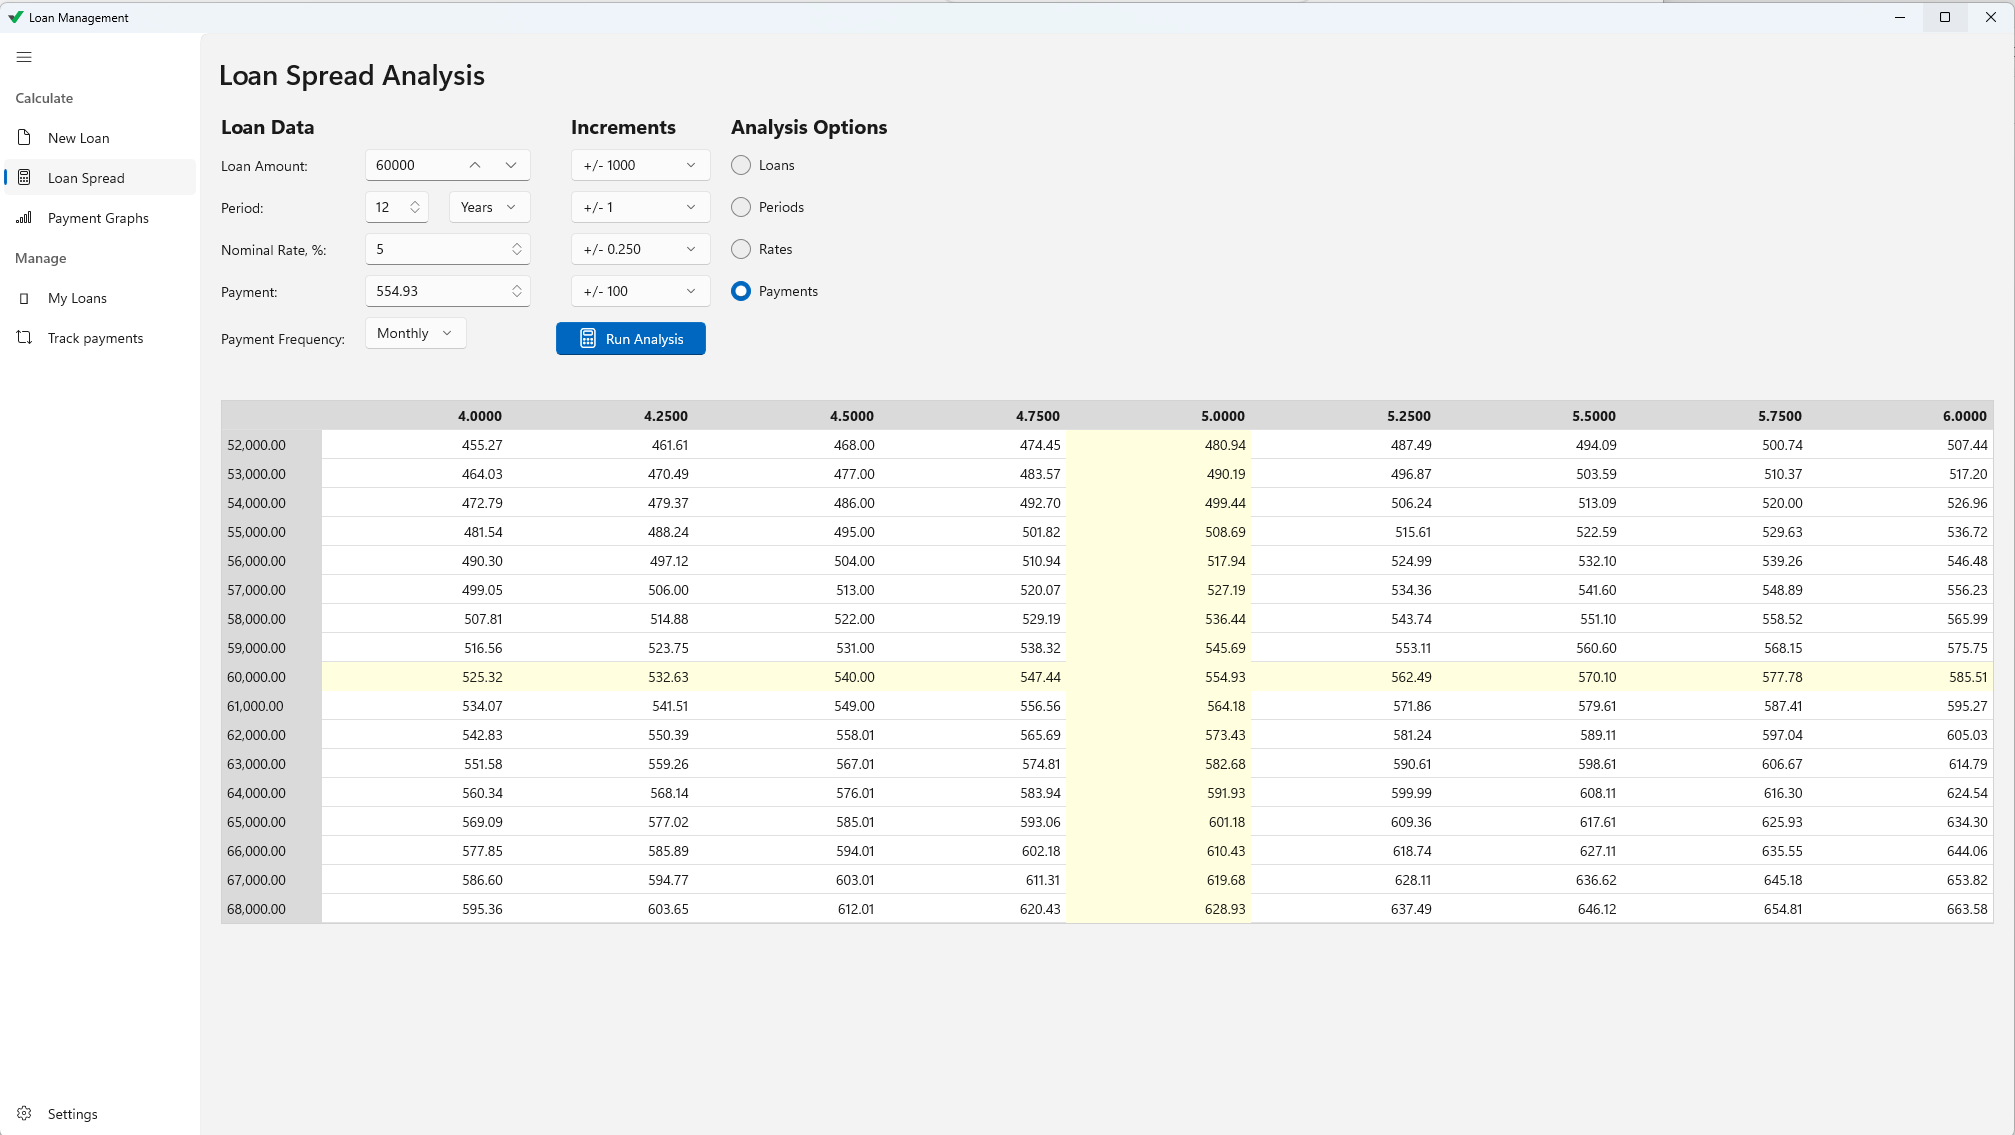Go to Payment Graphs page
Screen dimensions: 2015x1135
point(98,218)
